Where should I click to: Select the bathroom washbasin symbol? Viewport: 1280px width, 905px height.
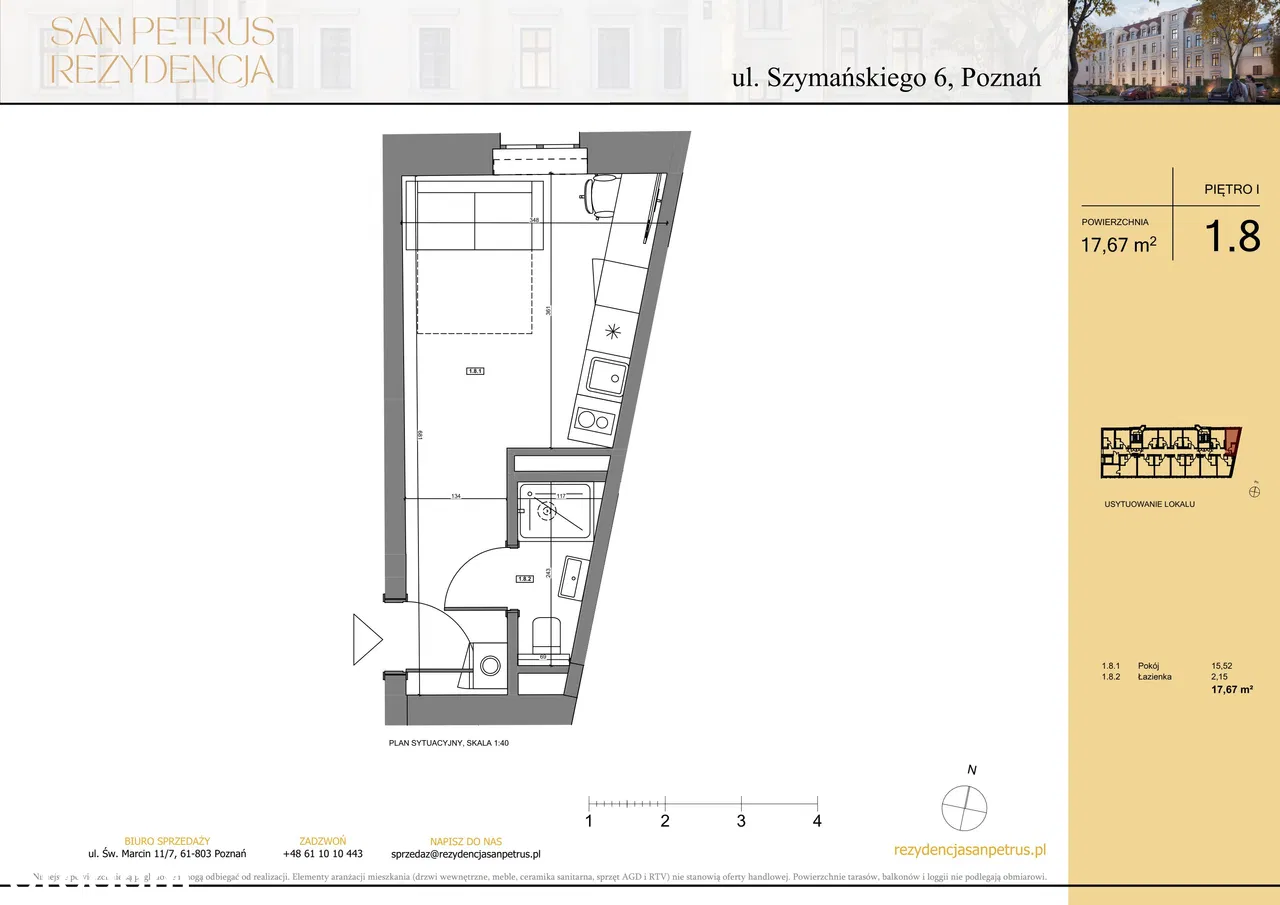575,578
